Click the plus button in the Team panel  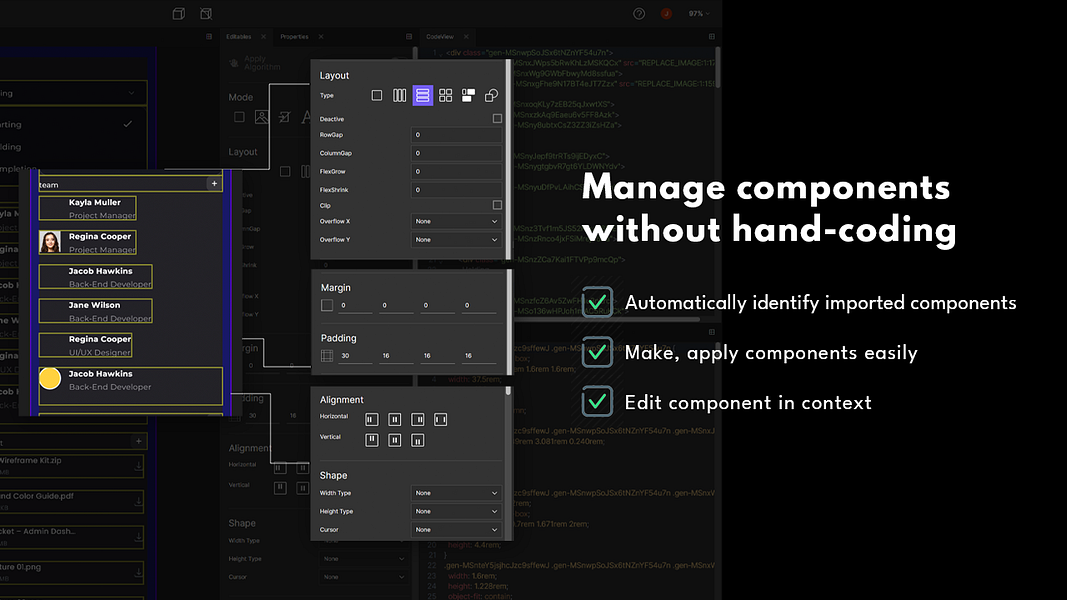click(x=214, y=184)
